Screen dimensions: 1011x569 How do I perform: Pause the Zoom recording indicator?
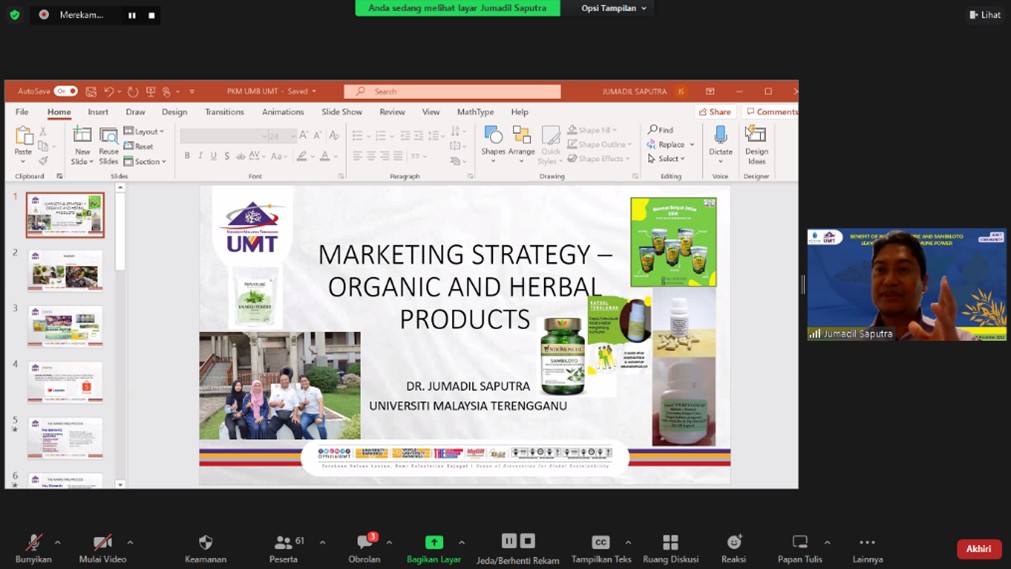pos(132,15)
